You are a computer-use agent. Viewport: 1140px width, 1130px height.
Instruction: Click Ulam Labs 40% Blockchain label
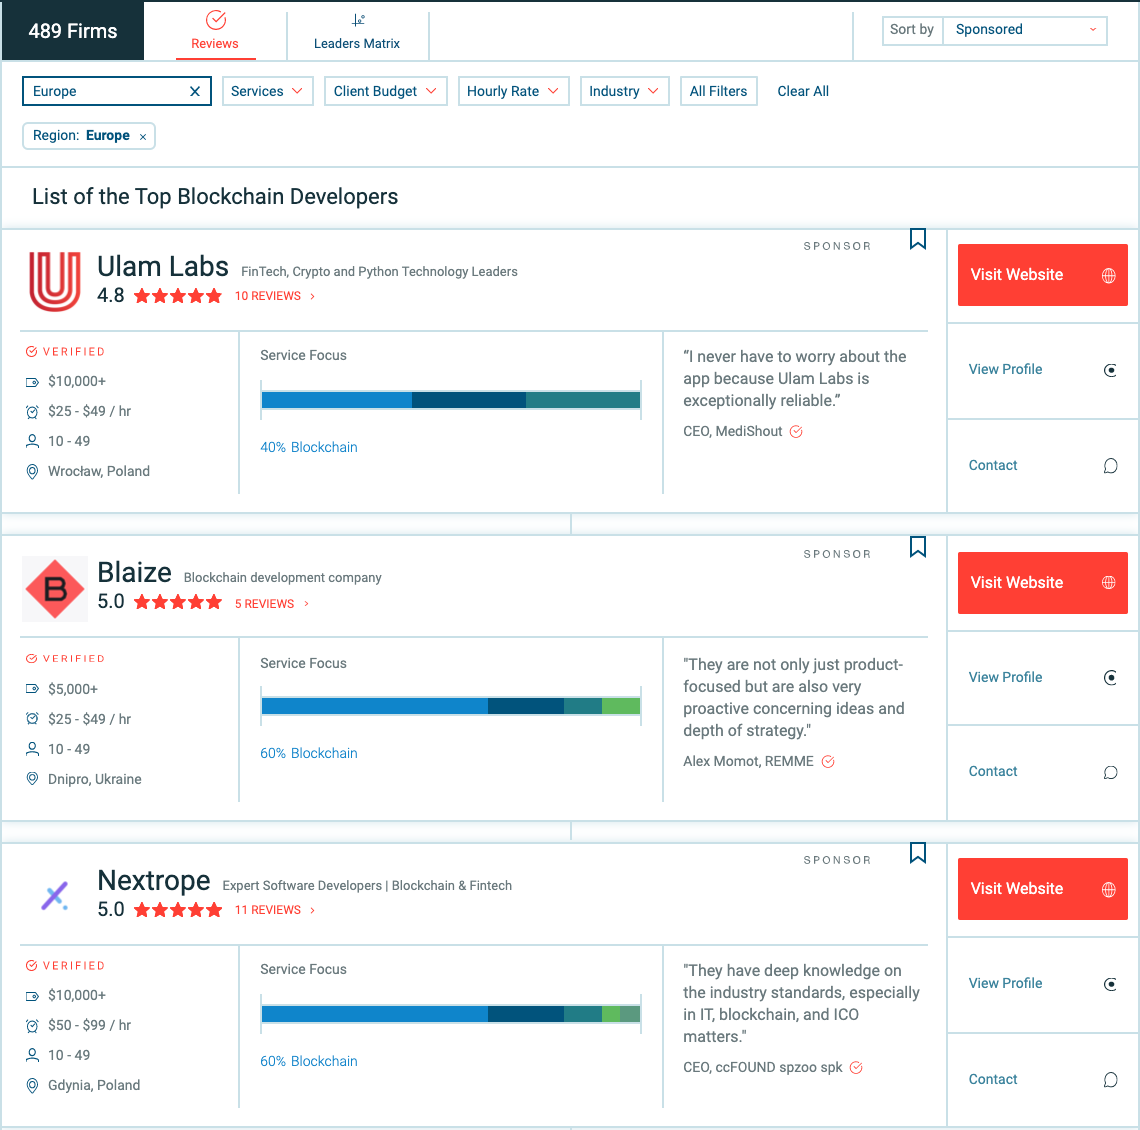point(309,448)
